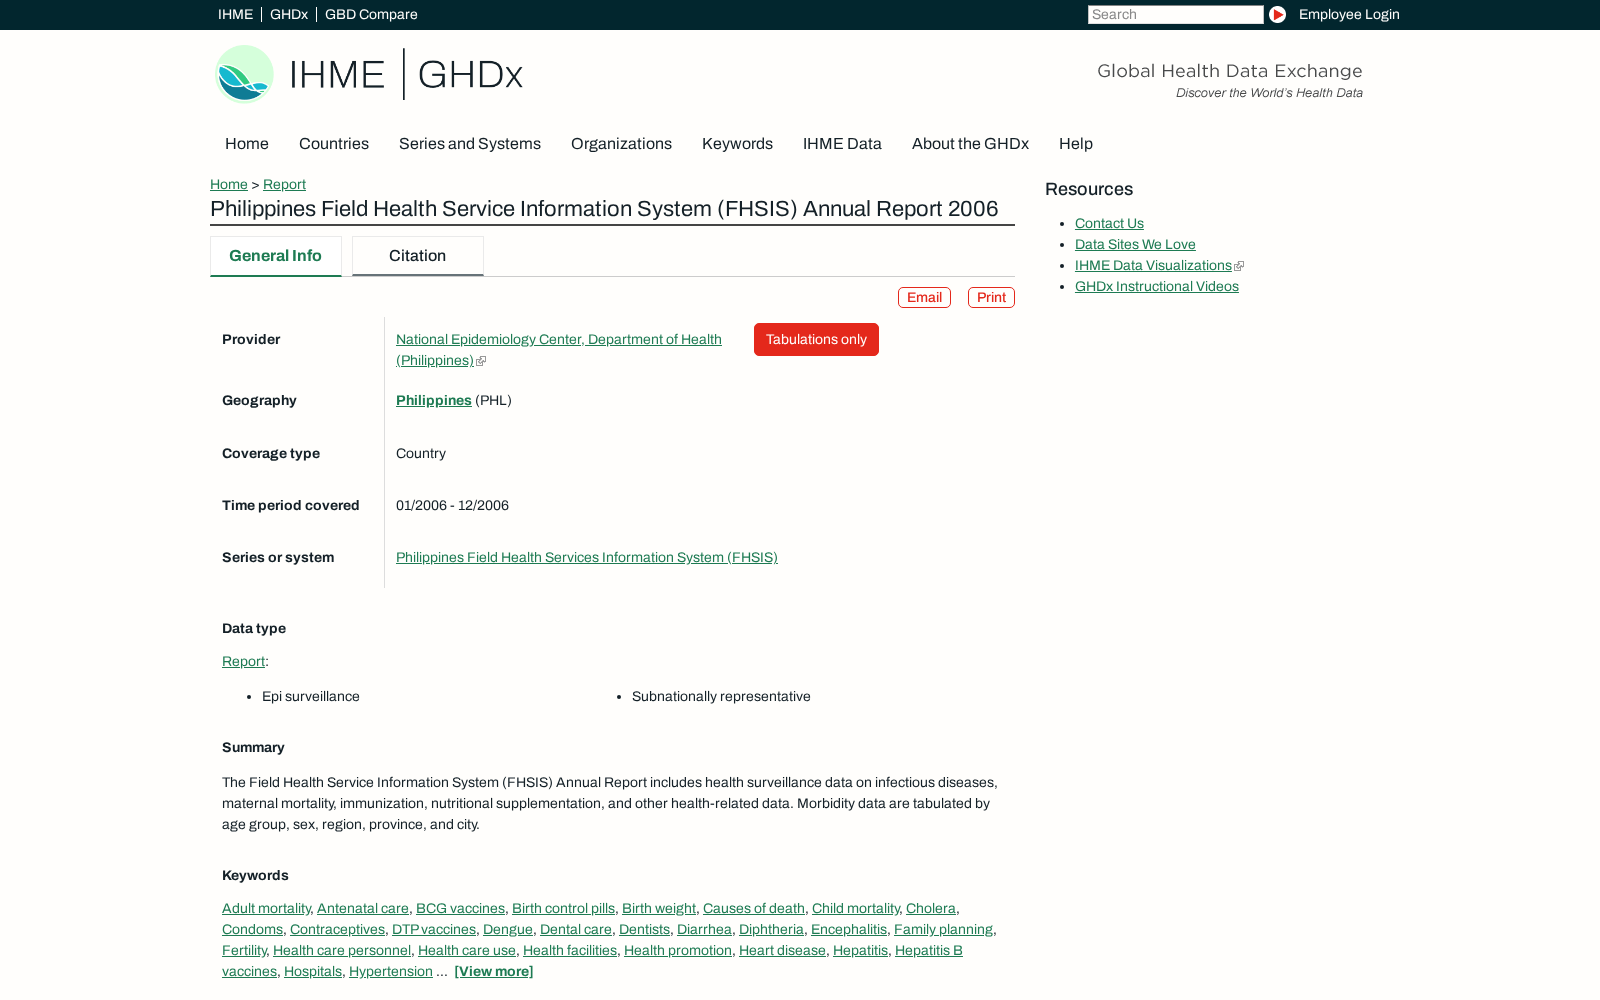Open BCG vaccines keyword
This screenshot has width=1600, height=1000.
point(460,908)
